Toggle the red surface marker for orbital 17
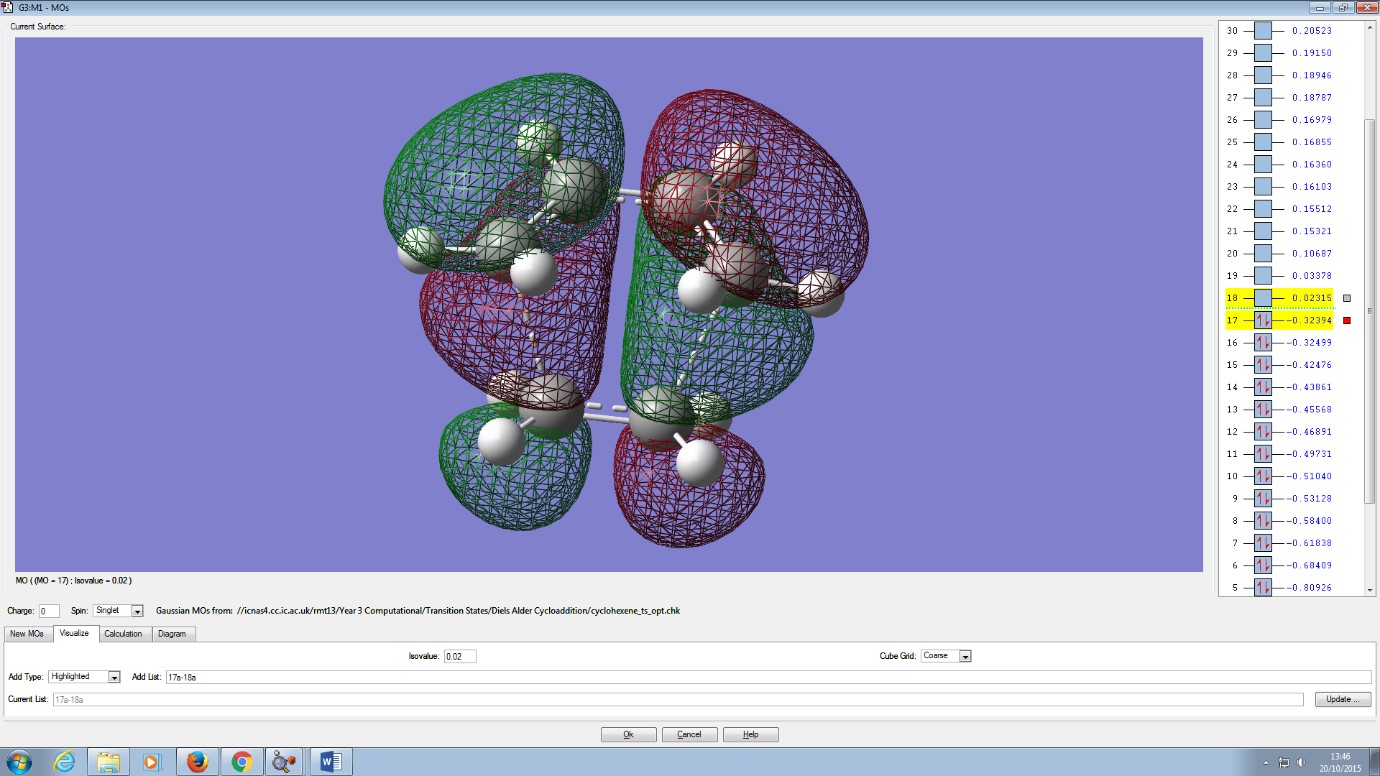Viewport: 1380px width, 776px height. pos(1347,321)
